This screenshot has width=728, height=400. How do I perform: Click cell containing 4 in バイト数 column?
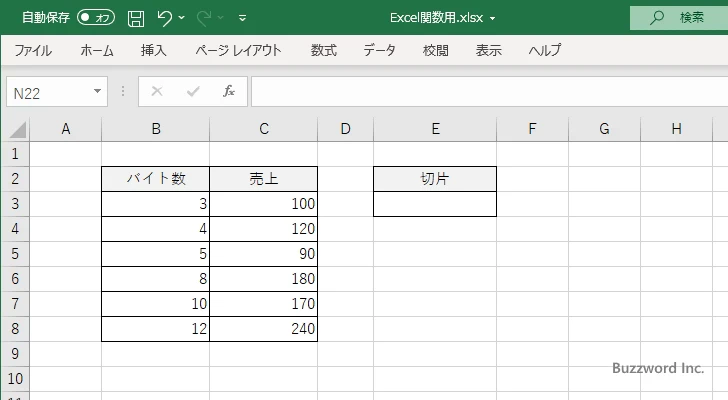[x=156, y=229]
